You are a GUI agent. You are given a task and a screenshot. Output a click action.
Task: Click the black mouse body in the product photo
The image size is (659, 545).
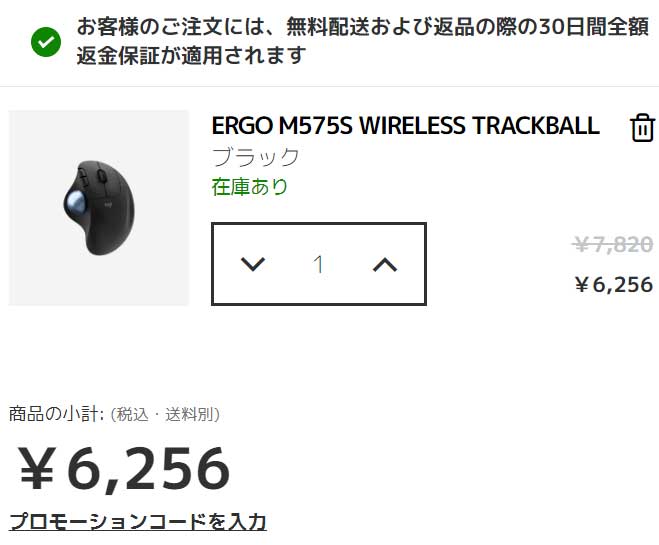[x=109, y=212]
